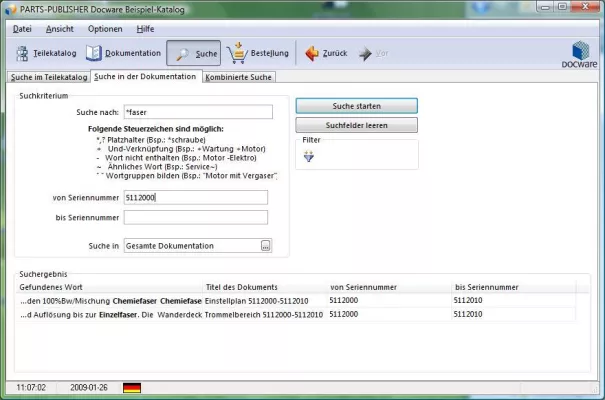Click the German flag language icon
Image resolution: width=605 pixels, height=400 pixels.
(131, 386)
